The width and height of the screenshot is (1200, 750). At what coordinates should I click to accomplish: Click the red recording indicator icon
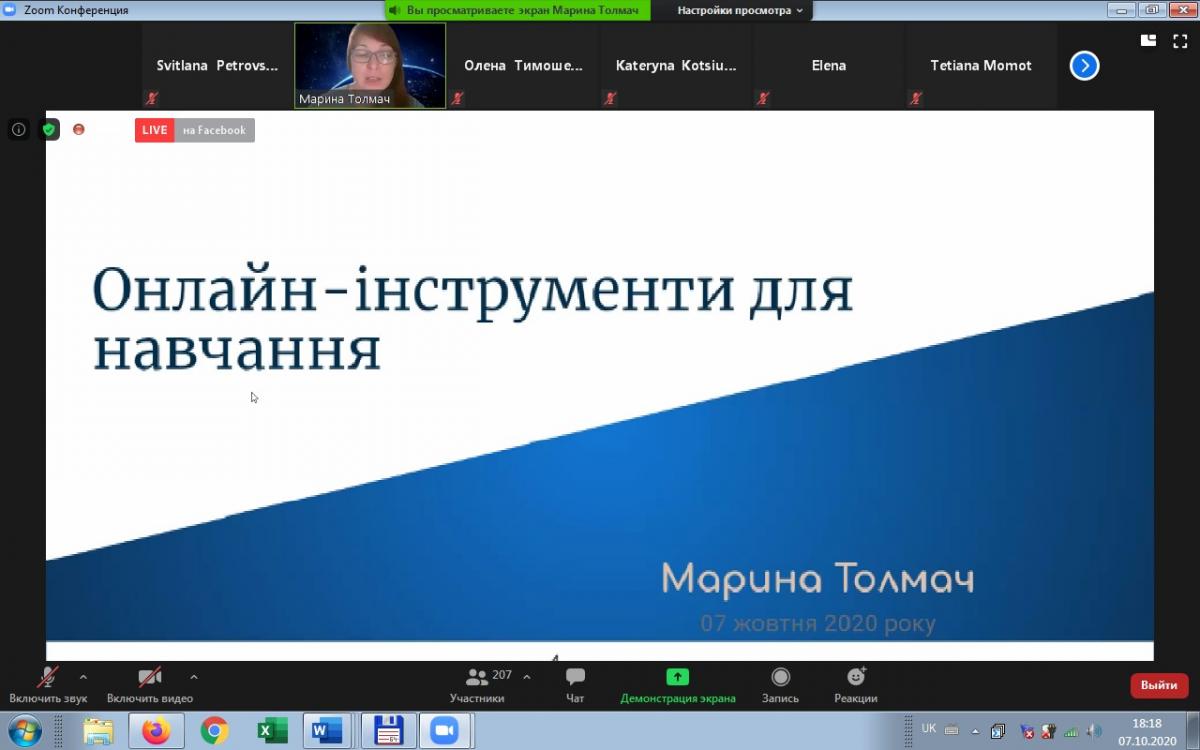pos(79,129)
